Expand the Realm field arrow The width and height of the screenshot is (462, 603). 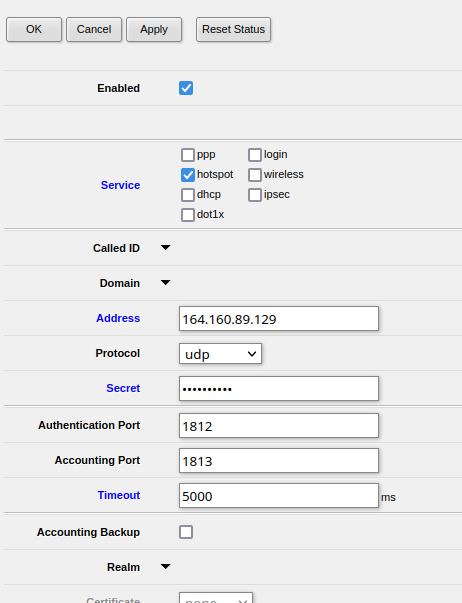[x=165, y=566]
